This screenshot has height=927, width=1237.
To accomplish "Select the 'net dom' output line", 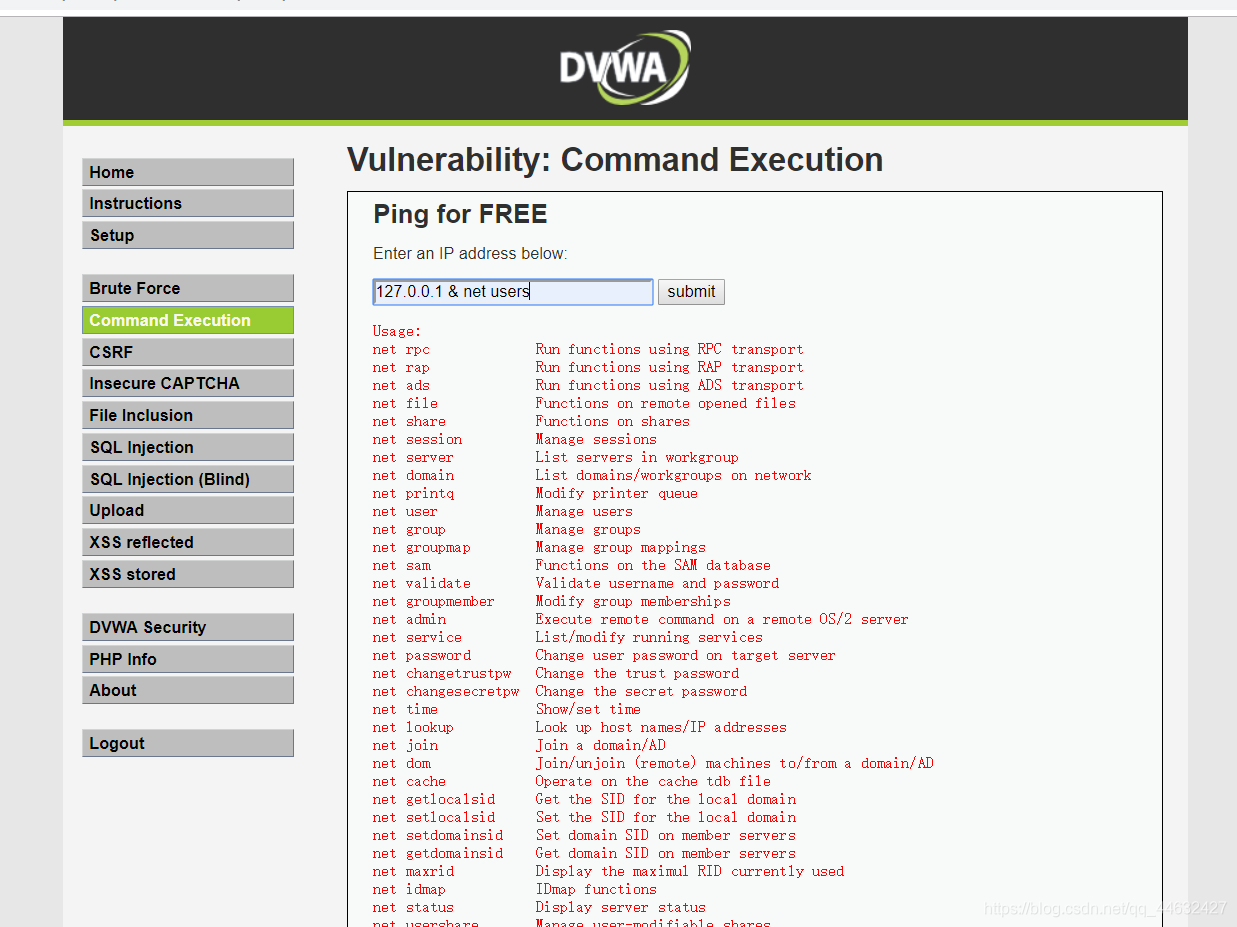I will coord(653,763).
